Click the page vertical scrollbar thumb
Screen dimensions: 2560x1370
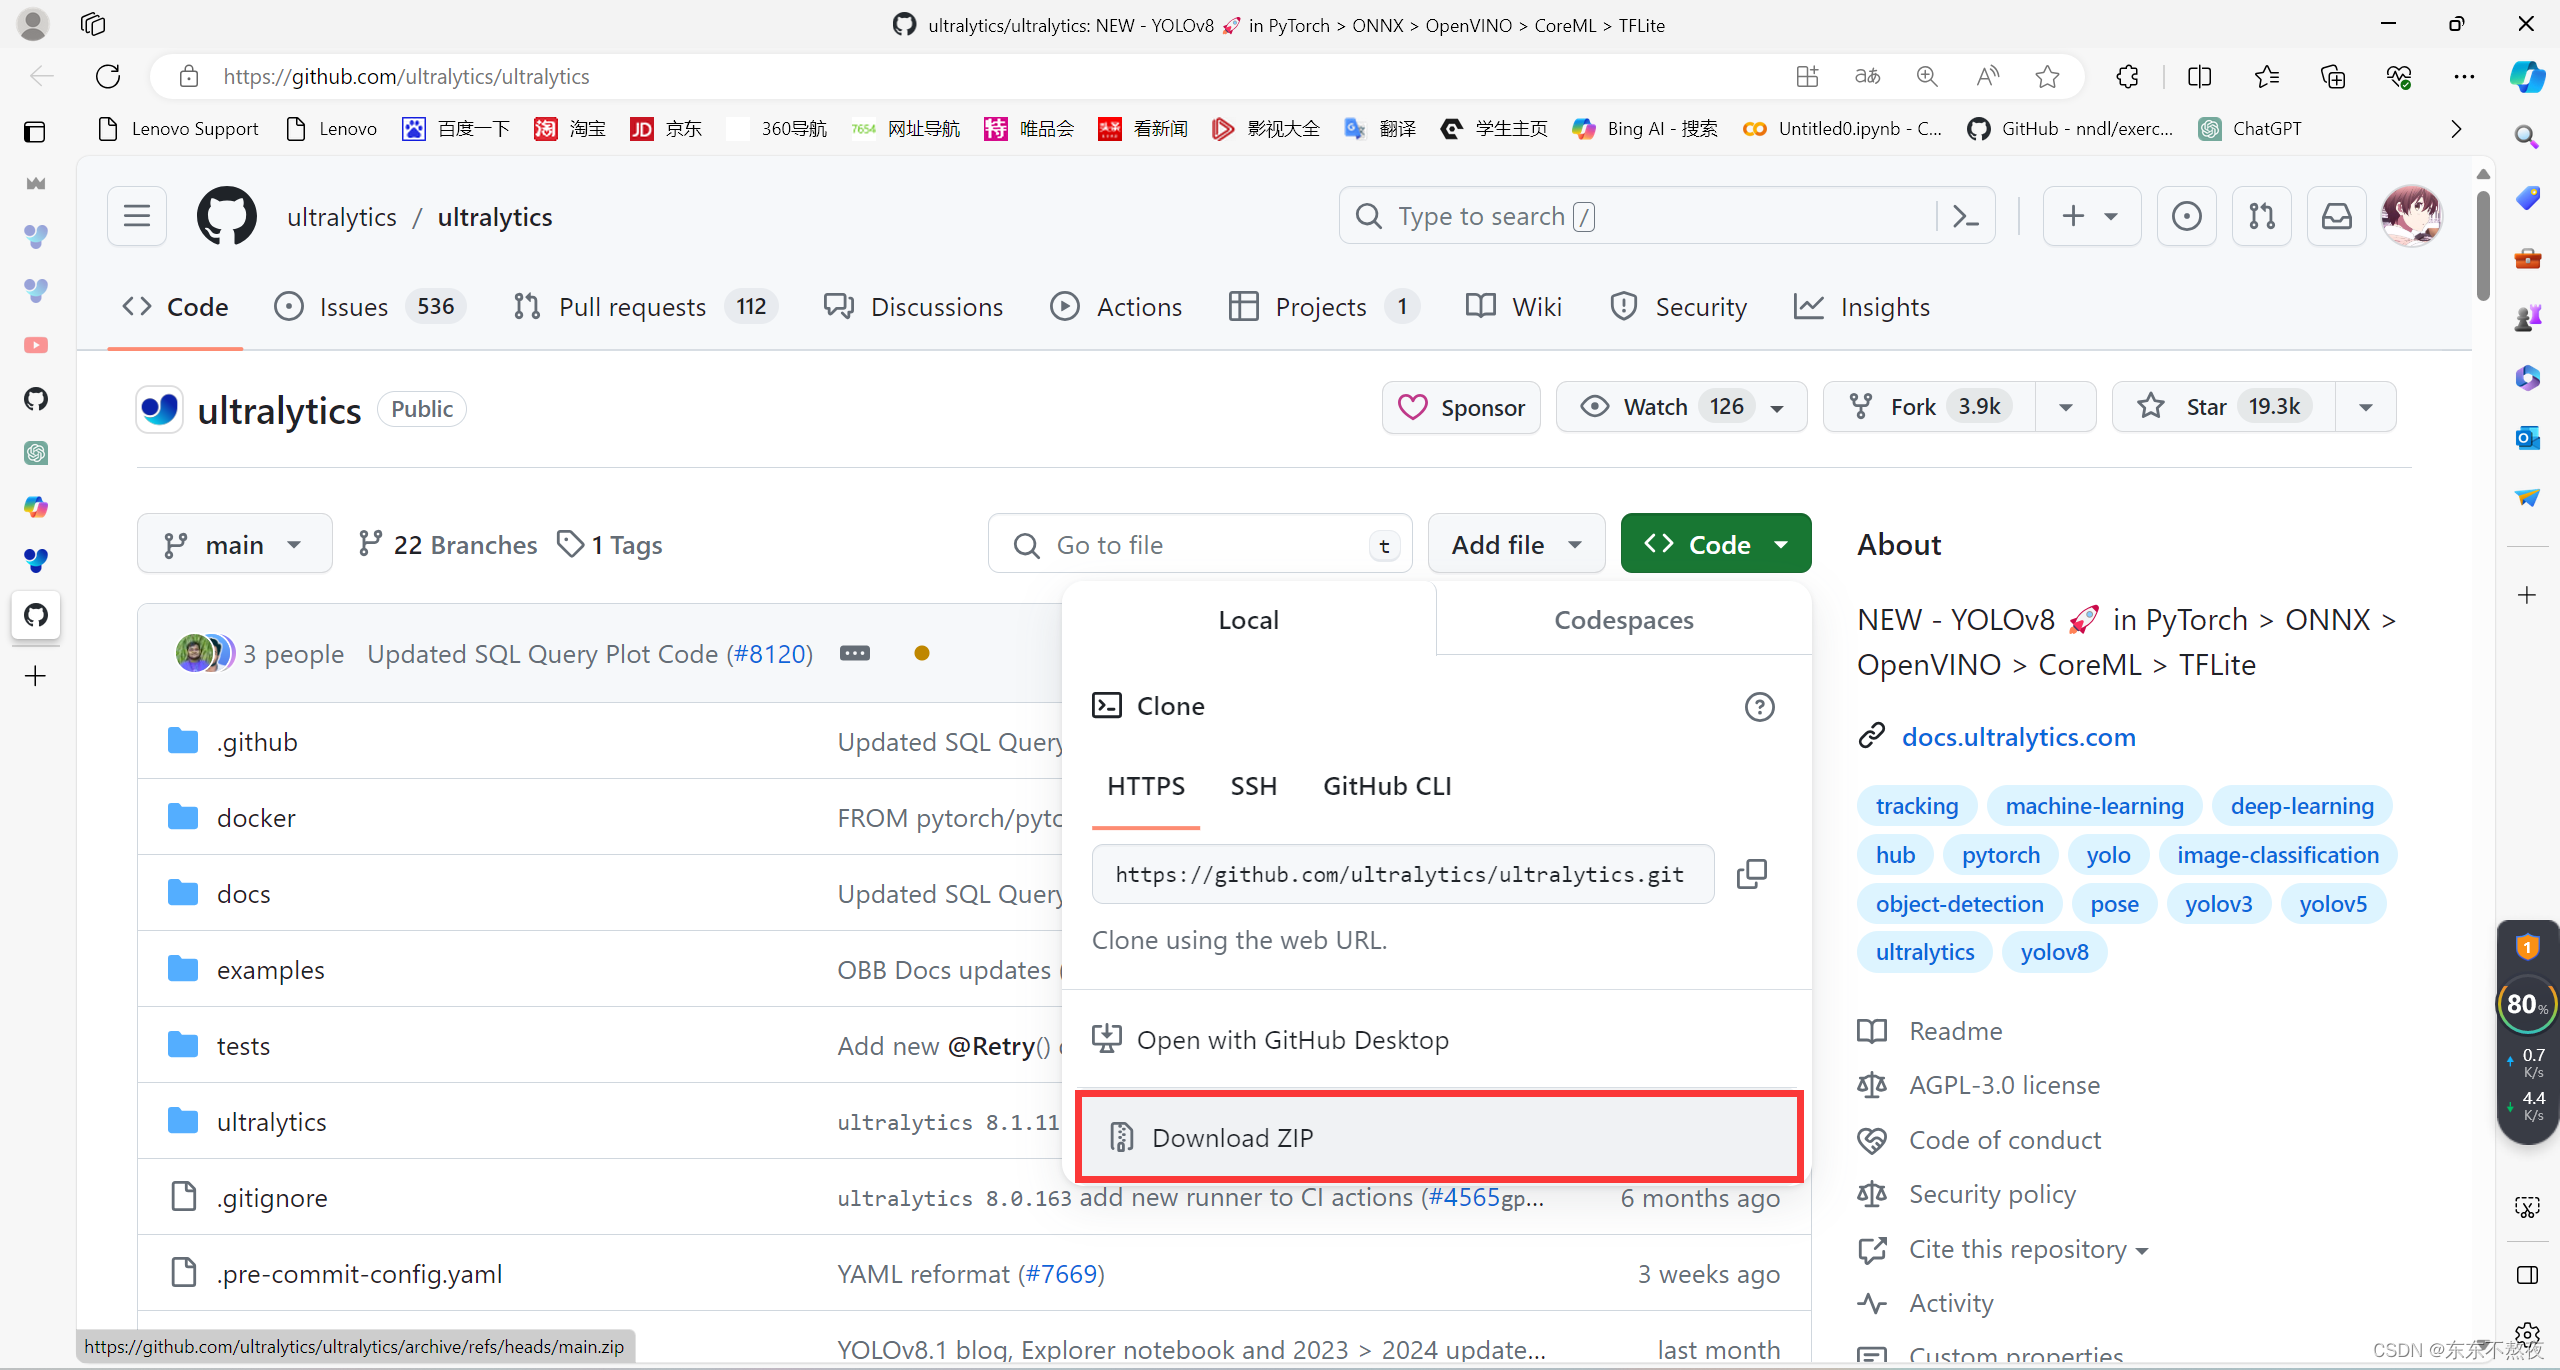click(x=2483, y=245)
